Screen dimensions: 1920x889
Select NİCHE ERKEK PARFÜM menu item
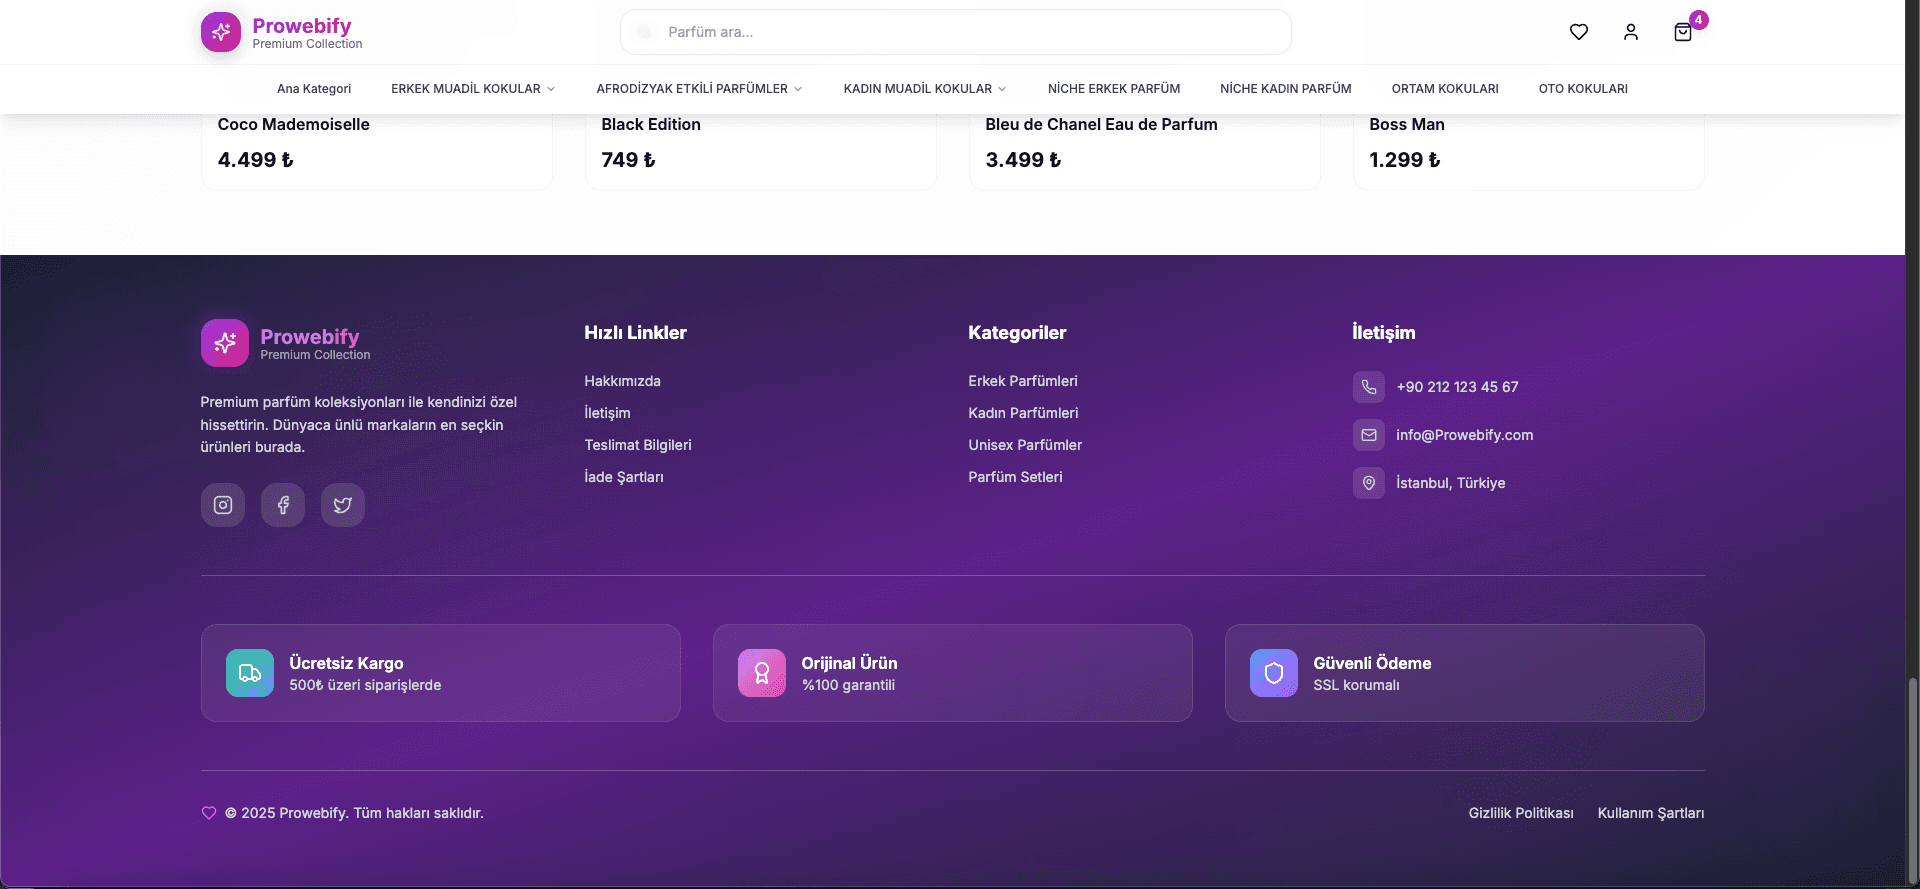tap(1113, 89)
